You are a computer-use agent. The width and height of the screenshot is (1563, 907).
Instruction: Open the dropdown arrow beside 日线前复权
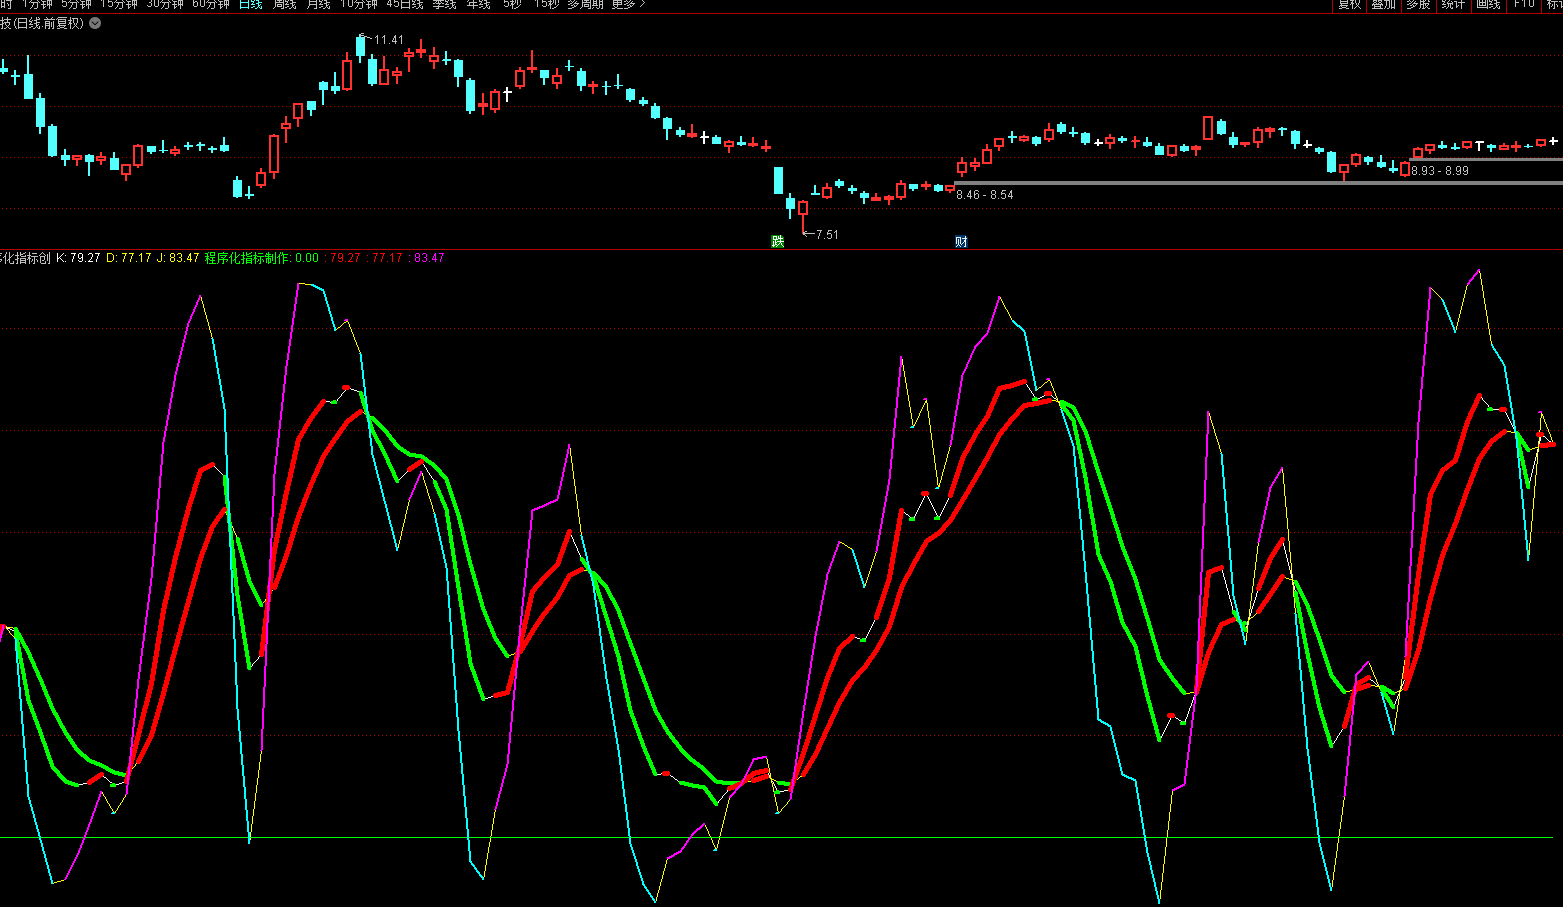pos(95,23)
